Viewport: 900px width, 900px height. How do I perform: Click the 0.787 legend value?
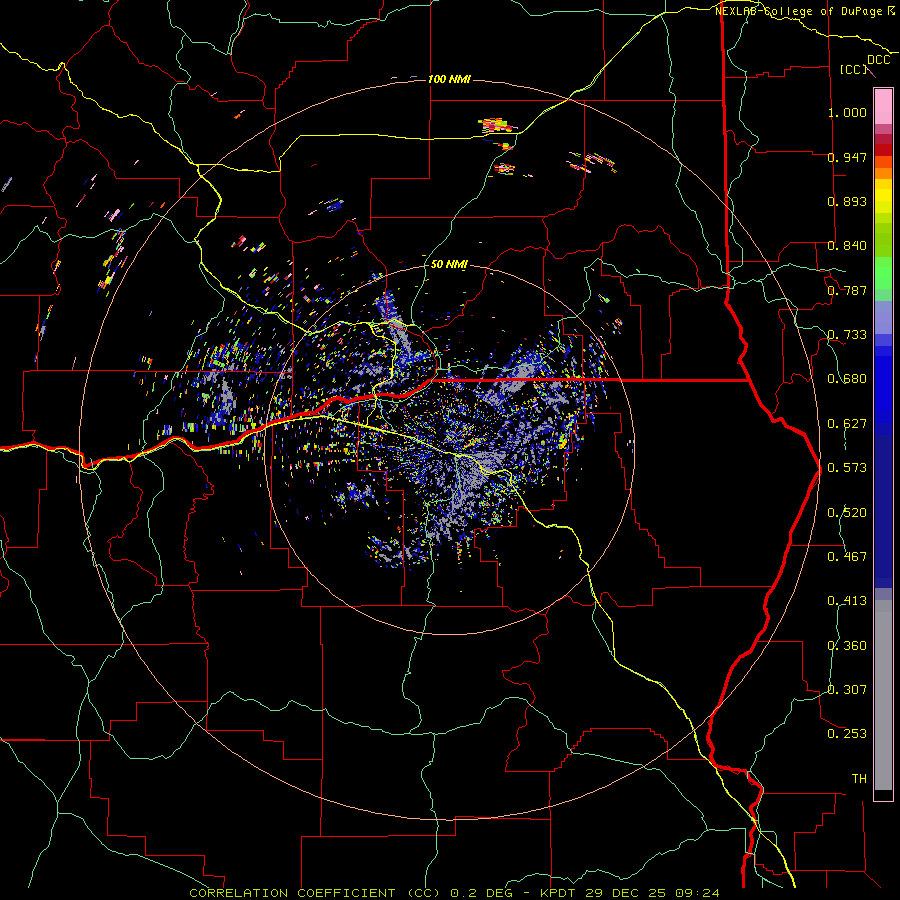(847, 290)
